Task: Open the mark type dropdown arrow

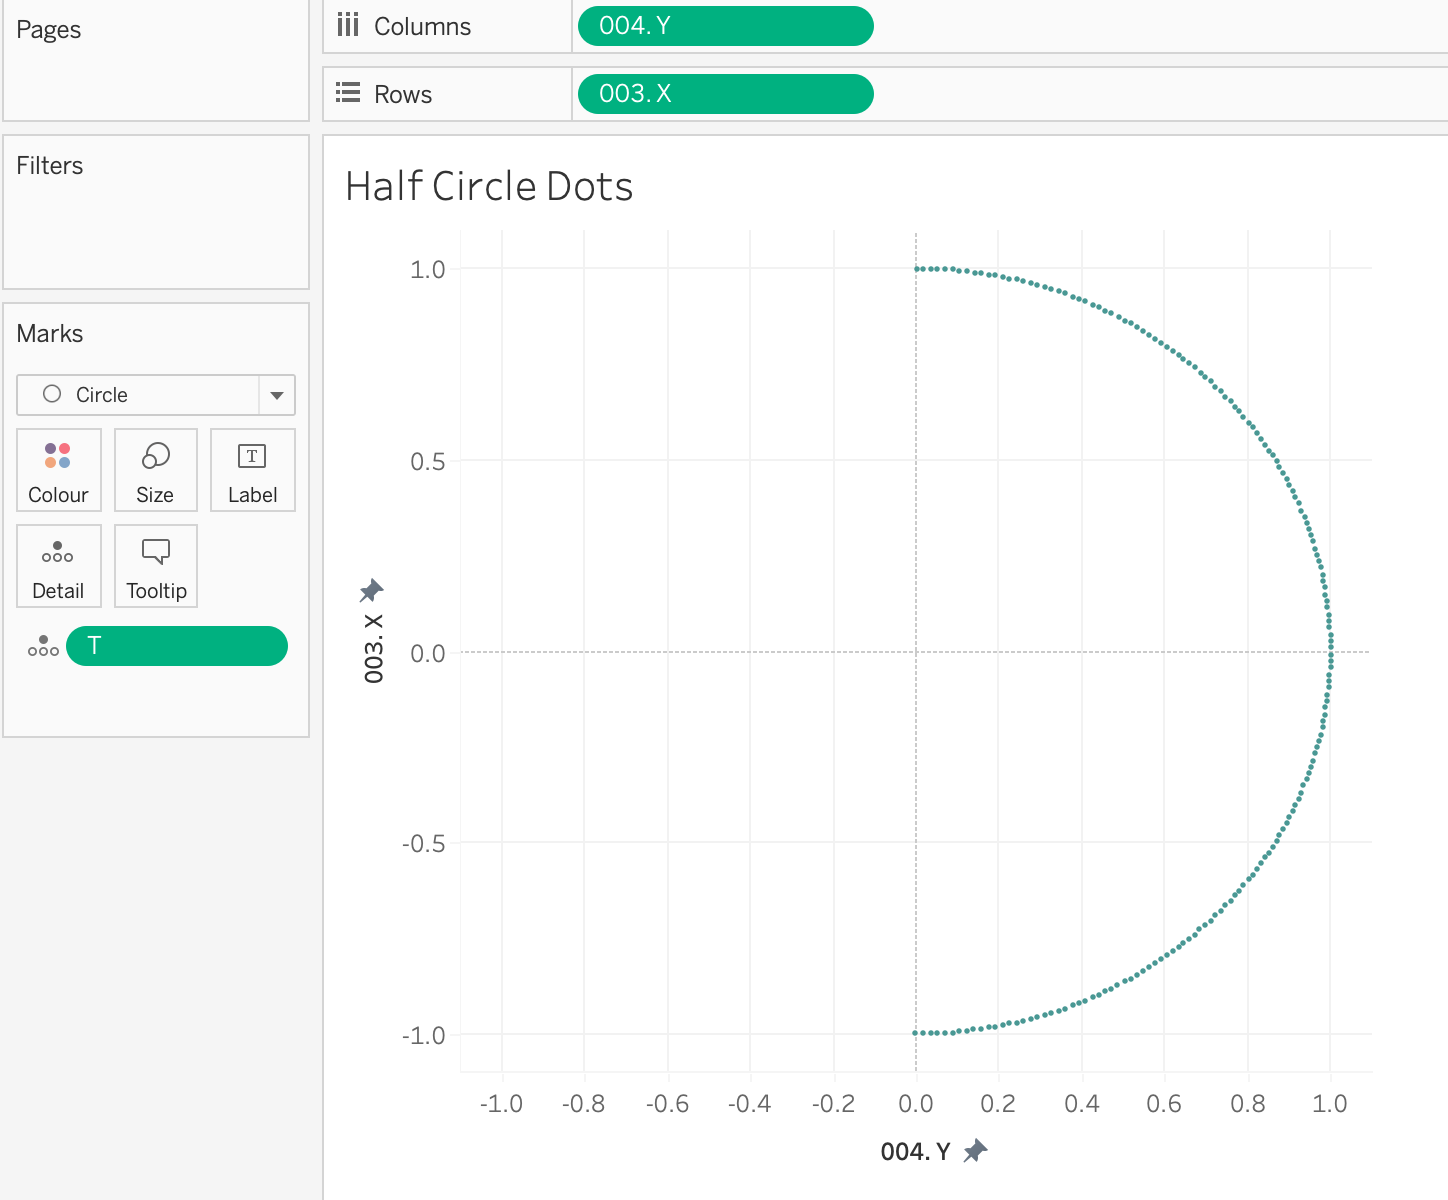Action: 277,395
